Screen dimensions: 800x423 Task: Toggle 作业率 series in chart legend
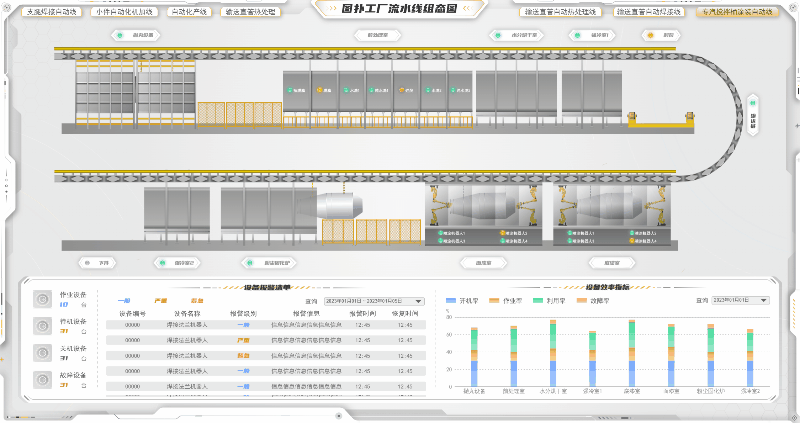click(x=506, y=301)
